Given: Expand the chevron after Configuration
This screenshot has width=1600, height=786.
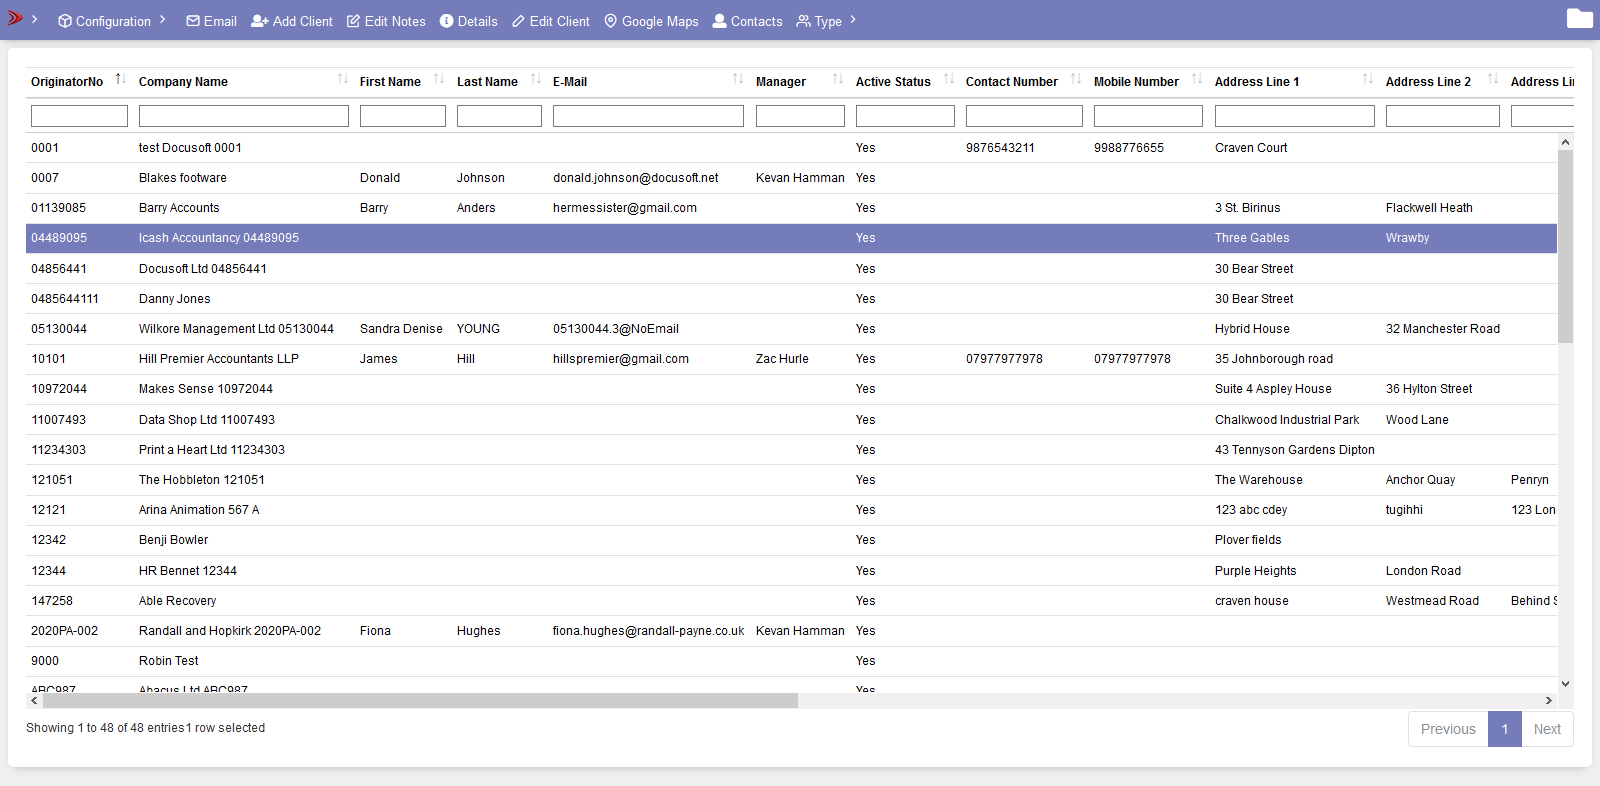Looking at the screenshot, I should (162, 20).
